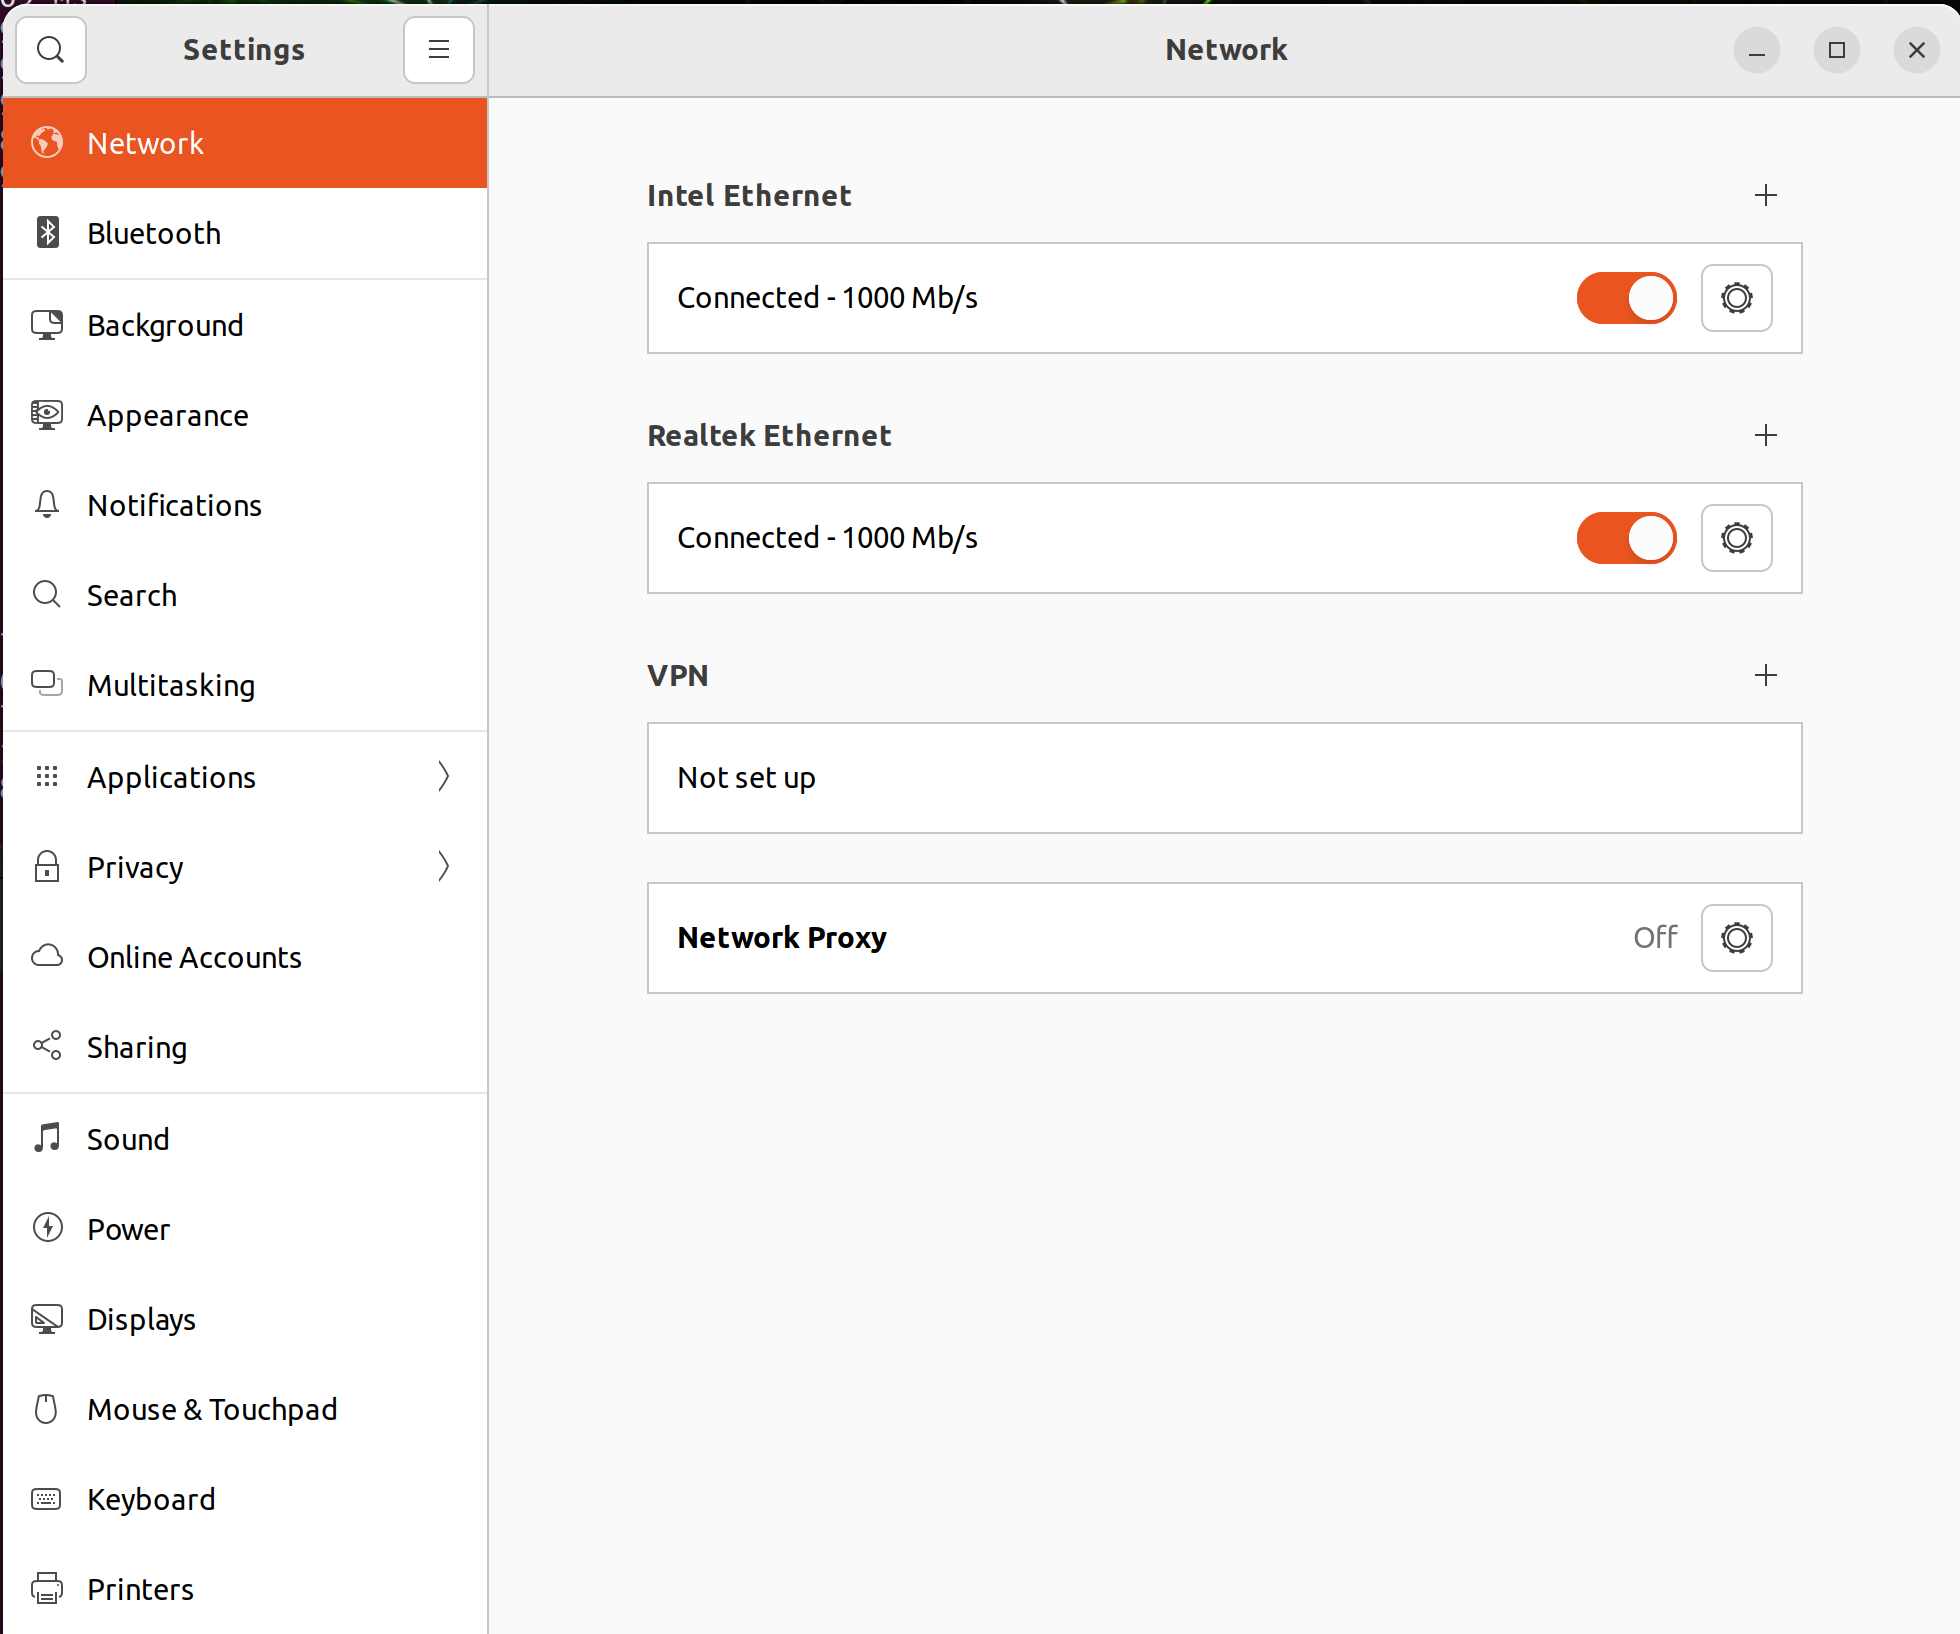Select Bluetooth in the sidebar
1960x1634 pixels.
pos(154,233)
